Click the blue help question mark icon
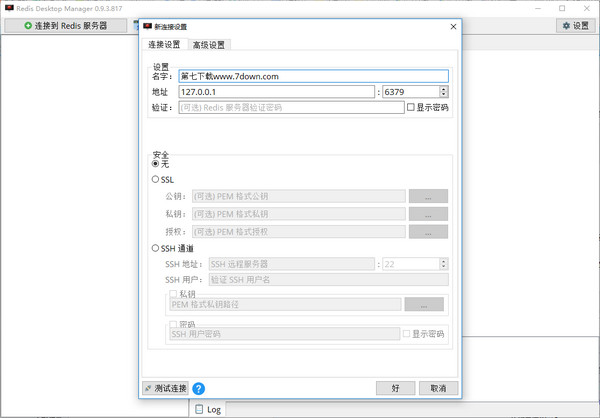 point(198,389)
